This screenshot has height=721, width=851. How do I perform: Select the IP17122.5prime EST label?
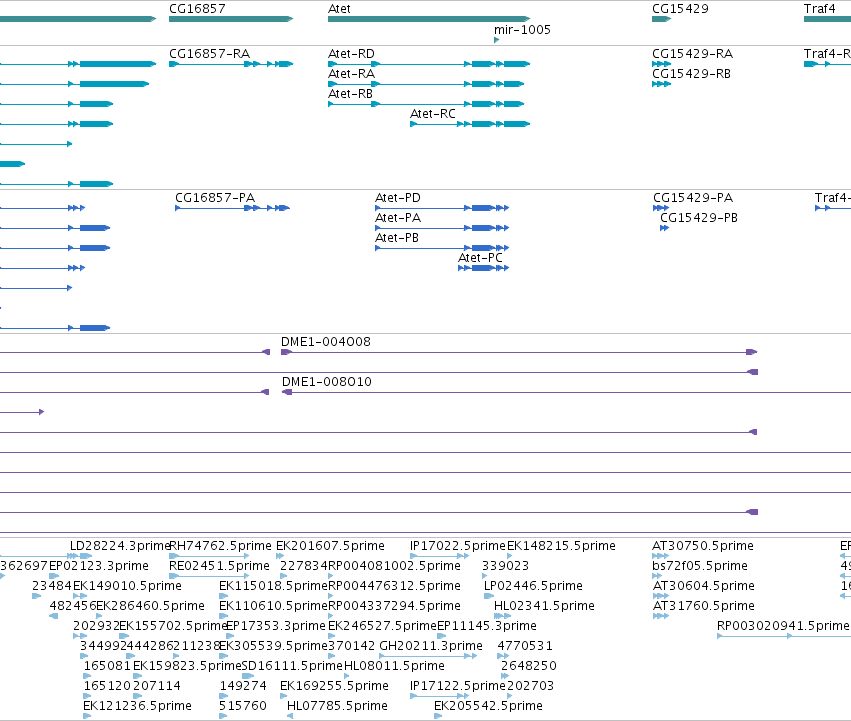[x=458, y=686]
